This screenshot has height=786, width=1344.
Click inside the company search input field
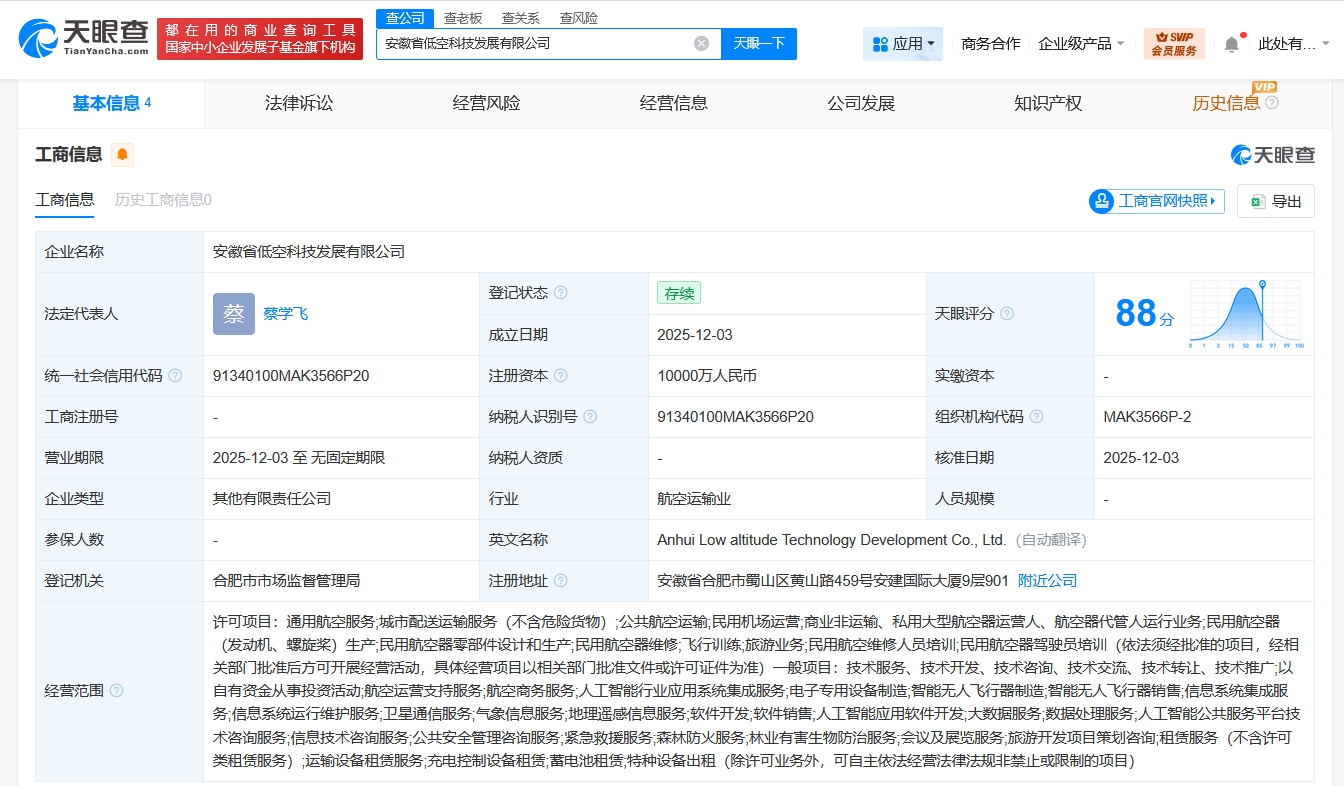click(x=540, y=44)
